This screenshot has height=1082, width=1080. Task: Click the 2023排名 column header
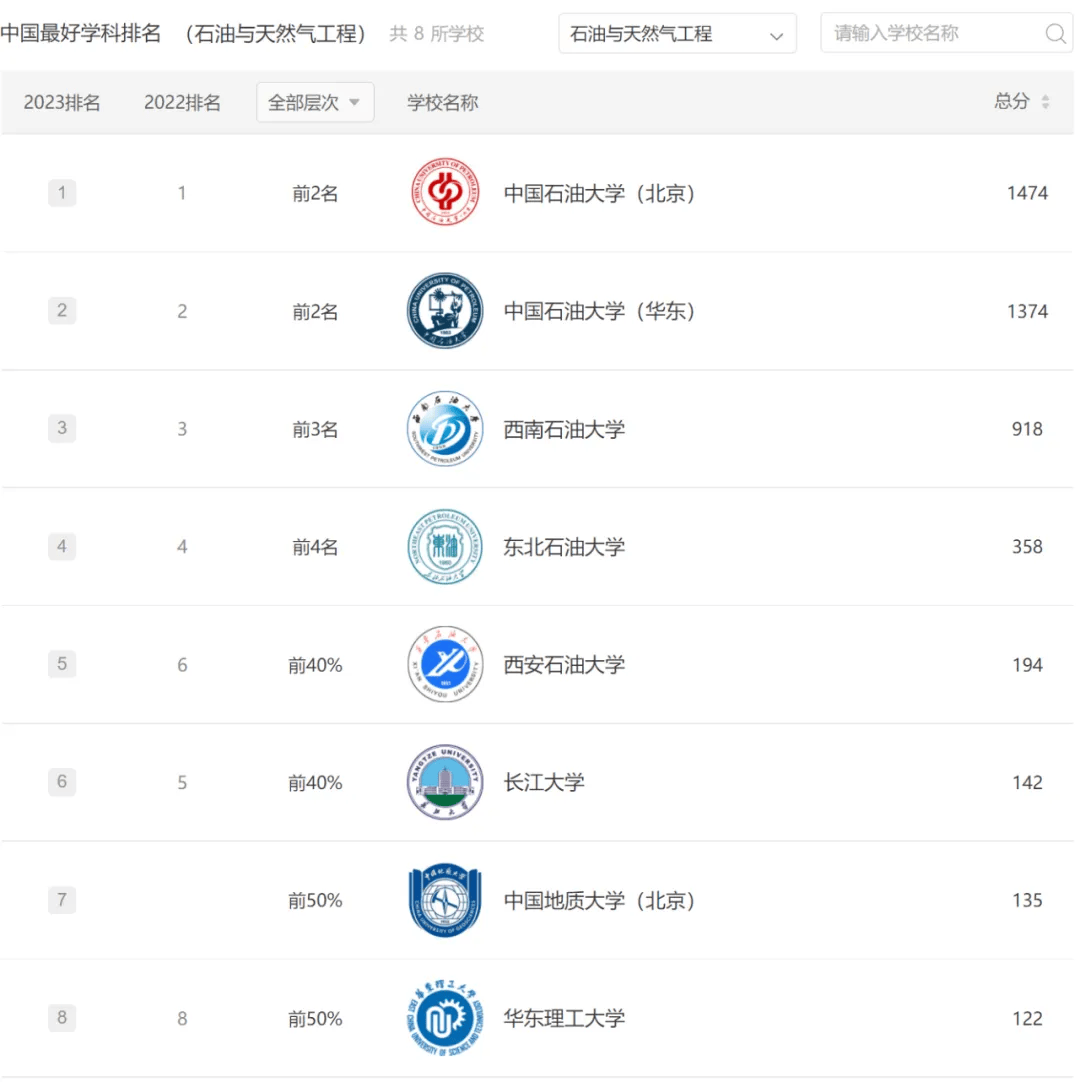[62, 102]
